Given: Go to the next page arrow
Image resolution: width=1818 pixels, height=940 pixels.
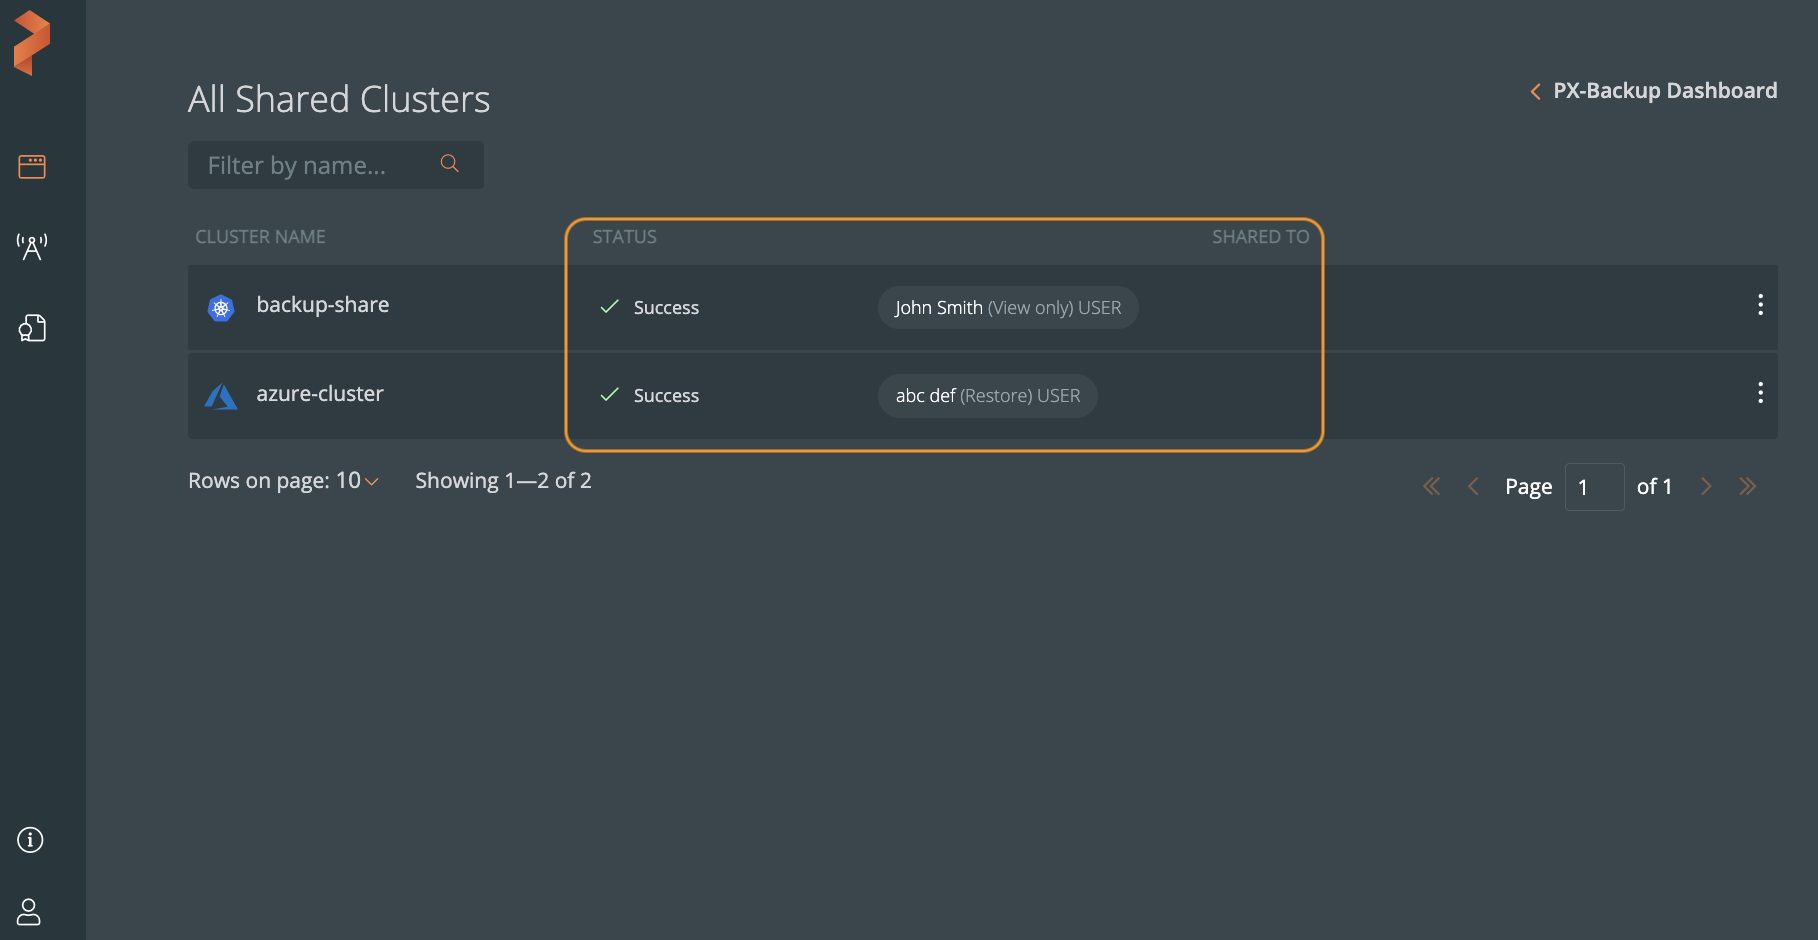Looking at the screenshot, I should tap(1706, 487).
